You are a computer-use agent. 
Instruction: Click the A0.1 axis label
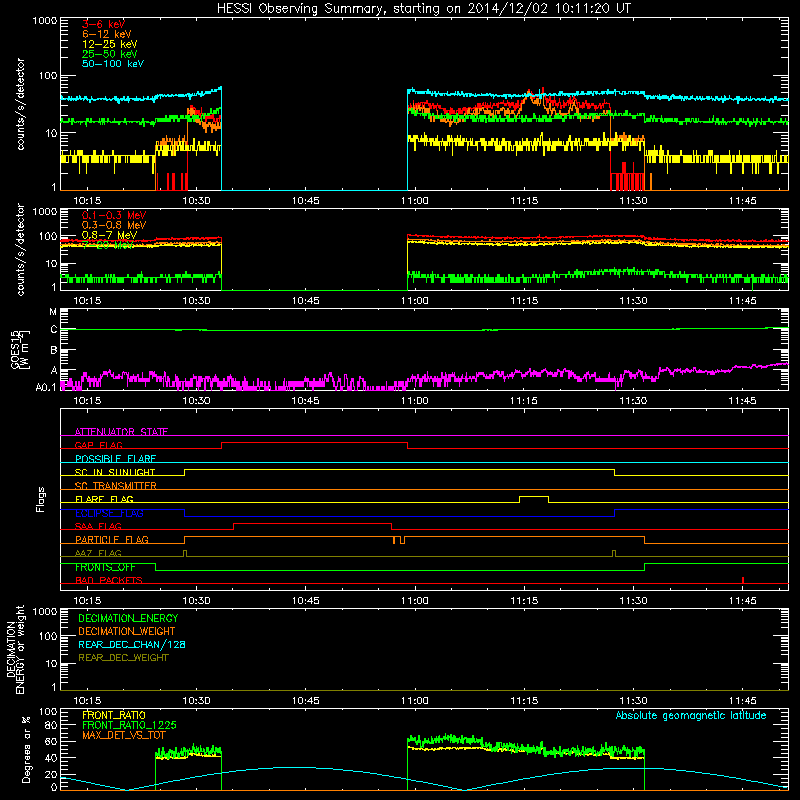click(46, 387)
